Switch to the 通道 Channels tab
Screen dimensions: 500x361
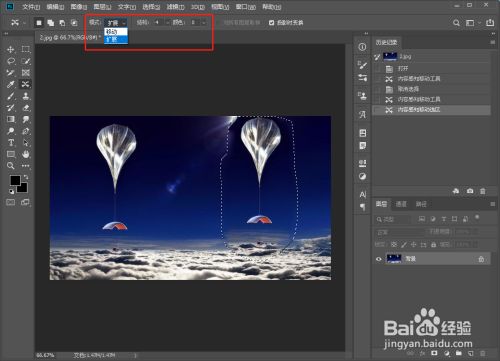point(401,204)
